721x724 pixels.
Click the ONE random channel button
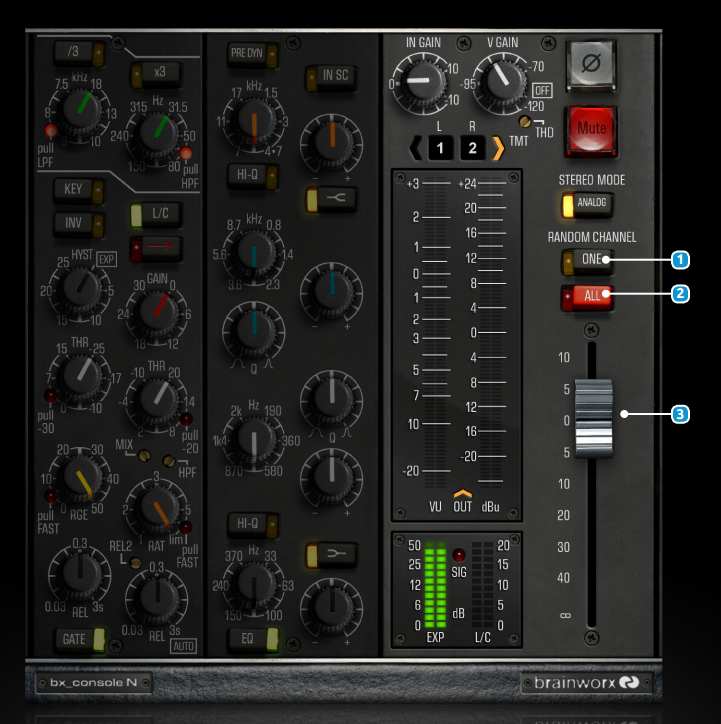click(x=587, y=261)
